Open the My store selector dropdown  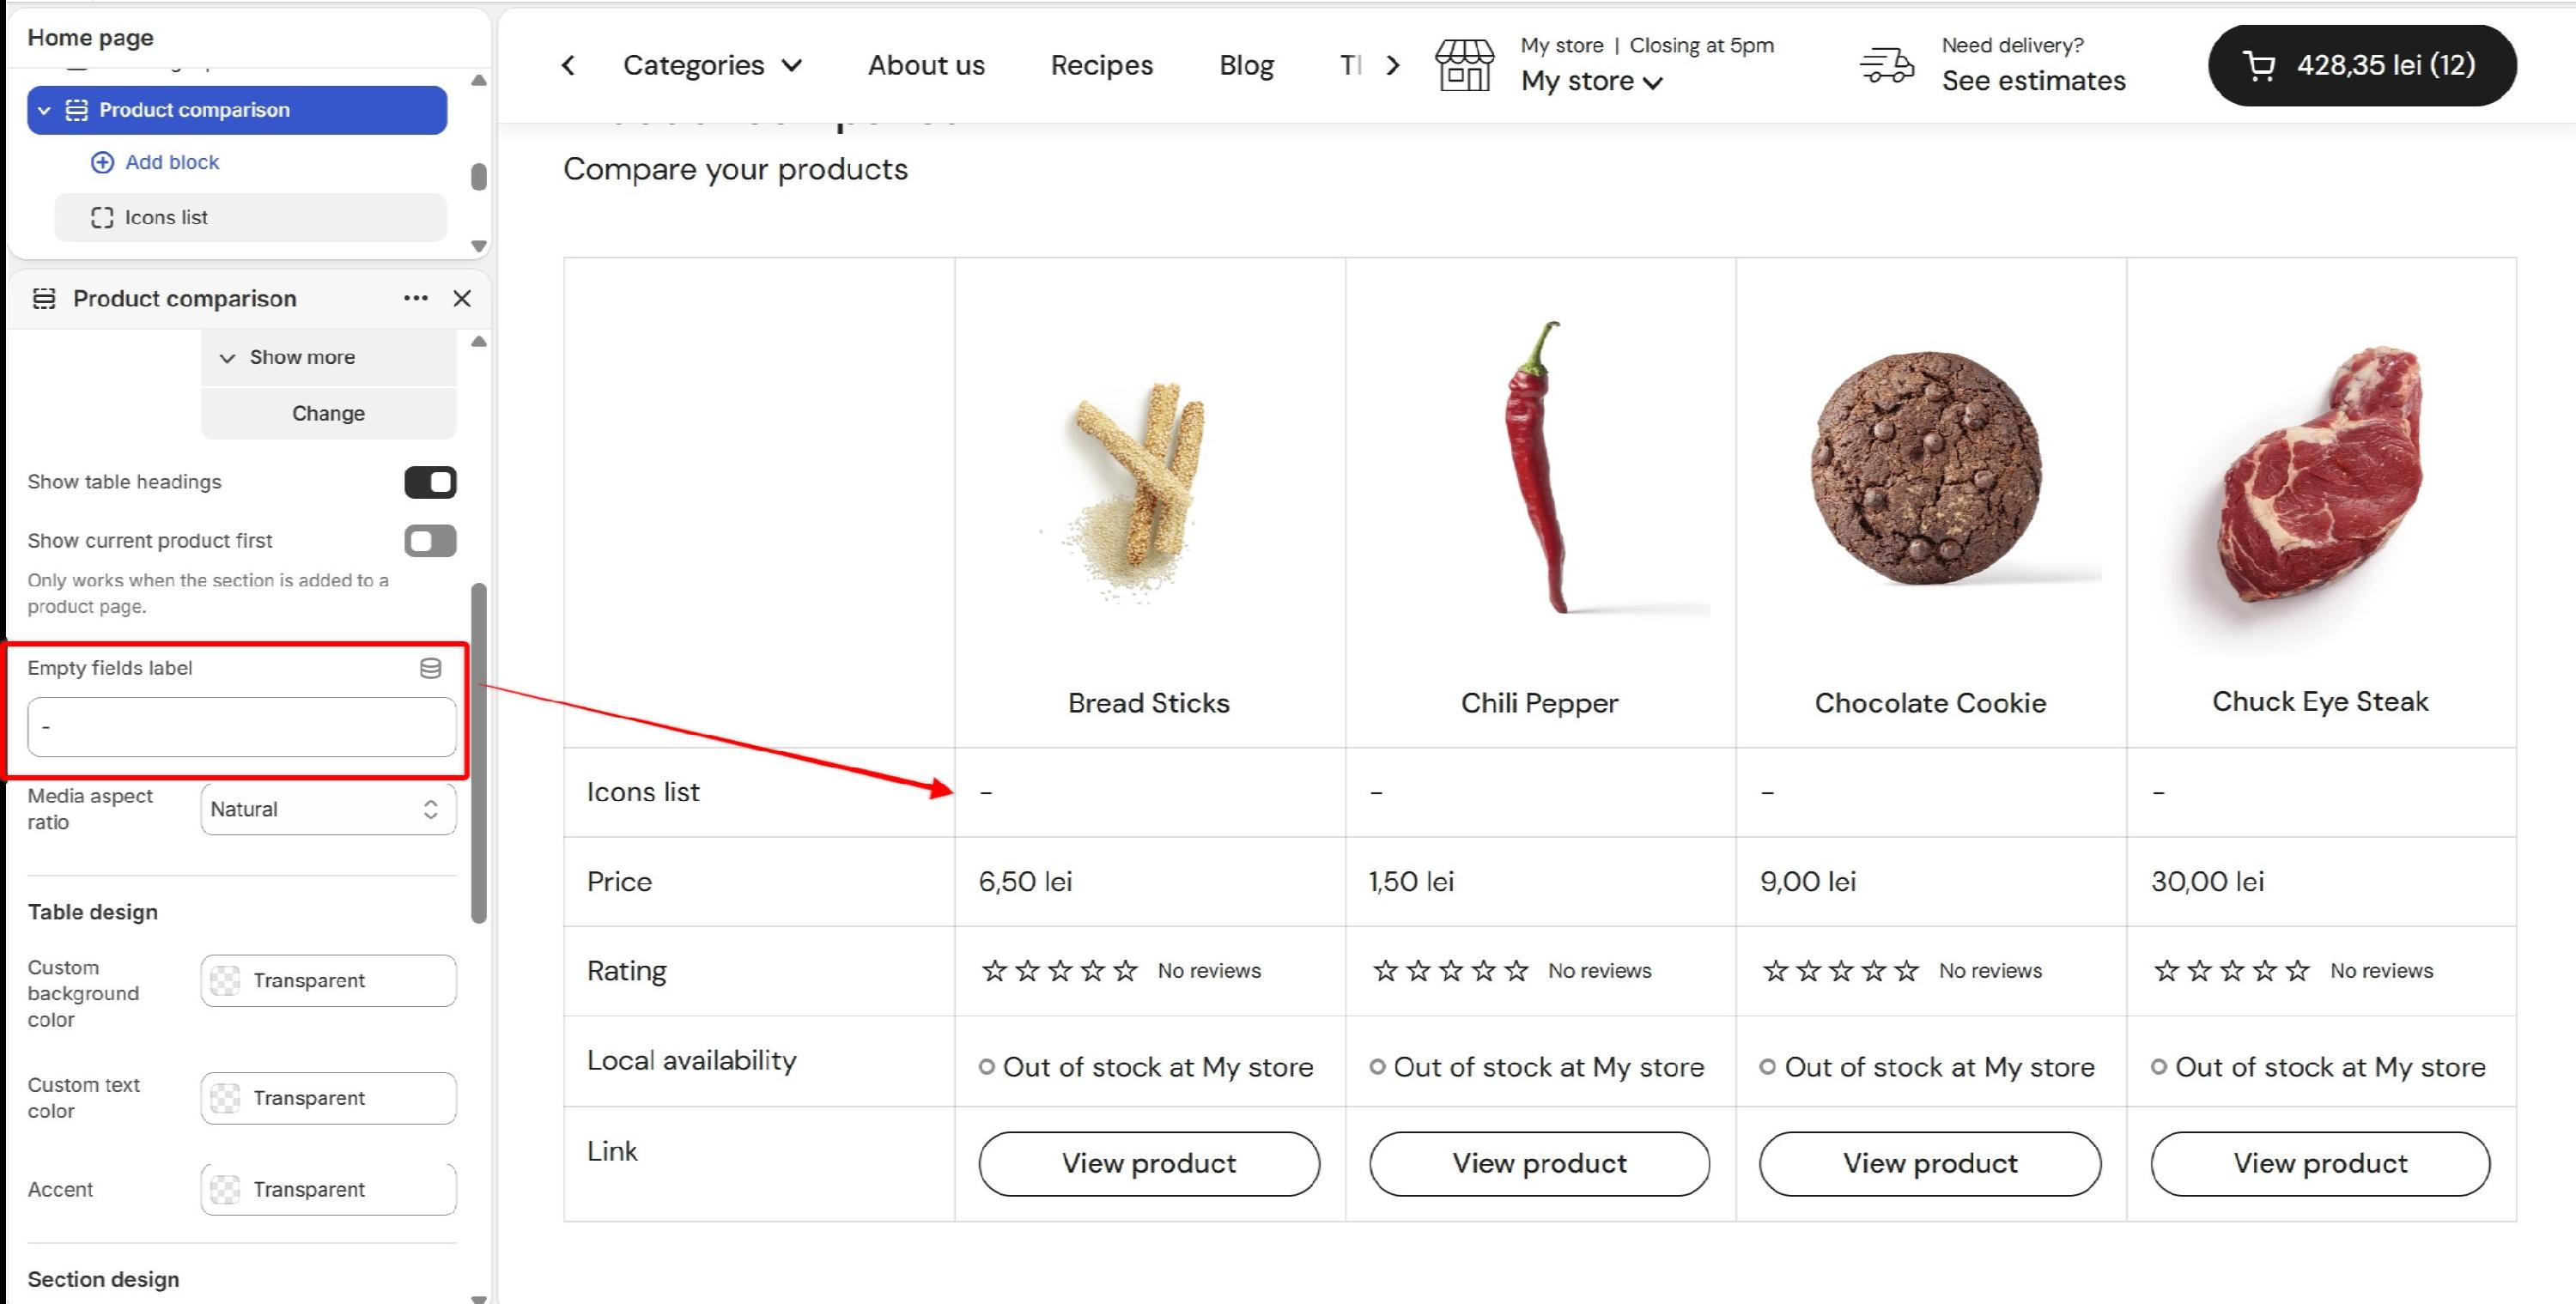click(1592, 81)
